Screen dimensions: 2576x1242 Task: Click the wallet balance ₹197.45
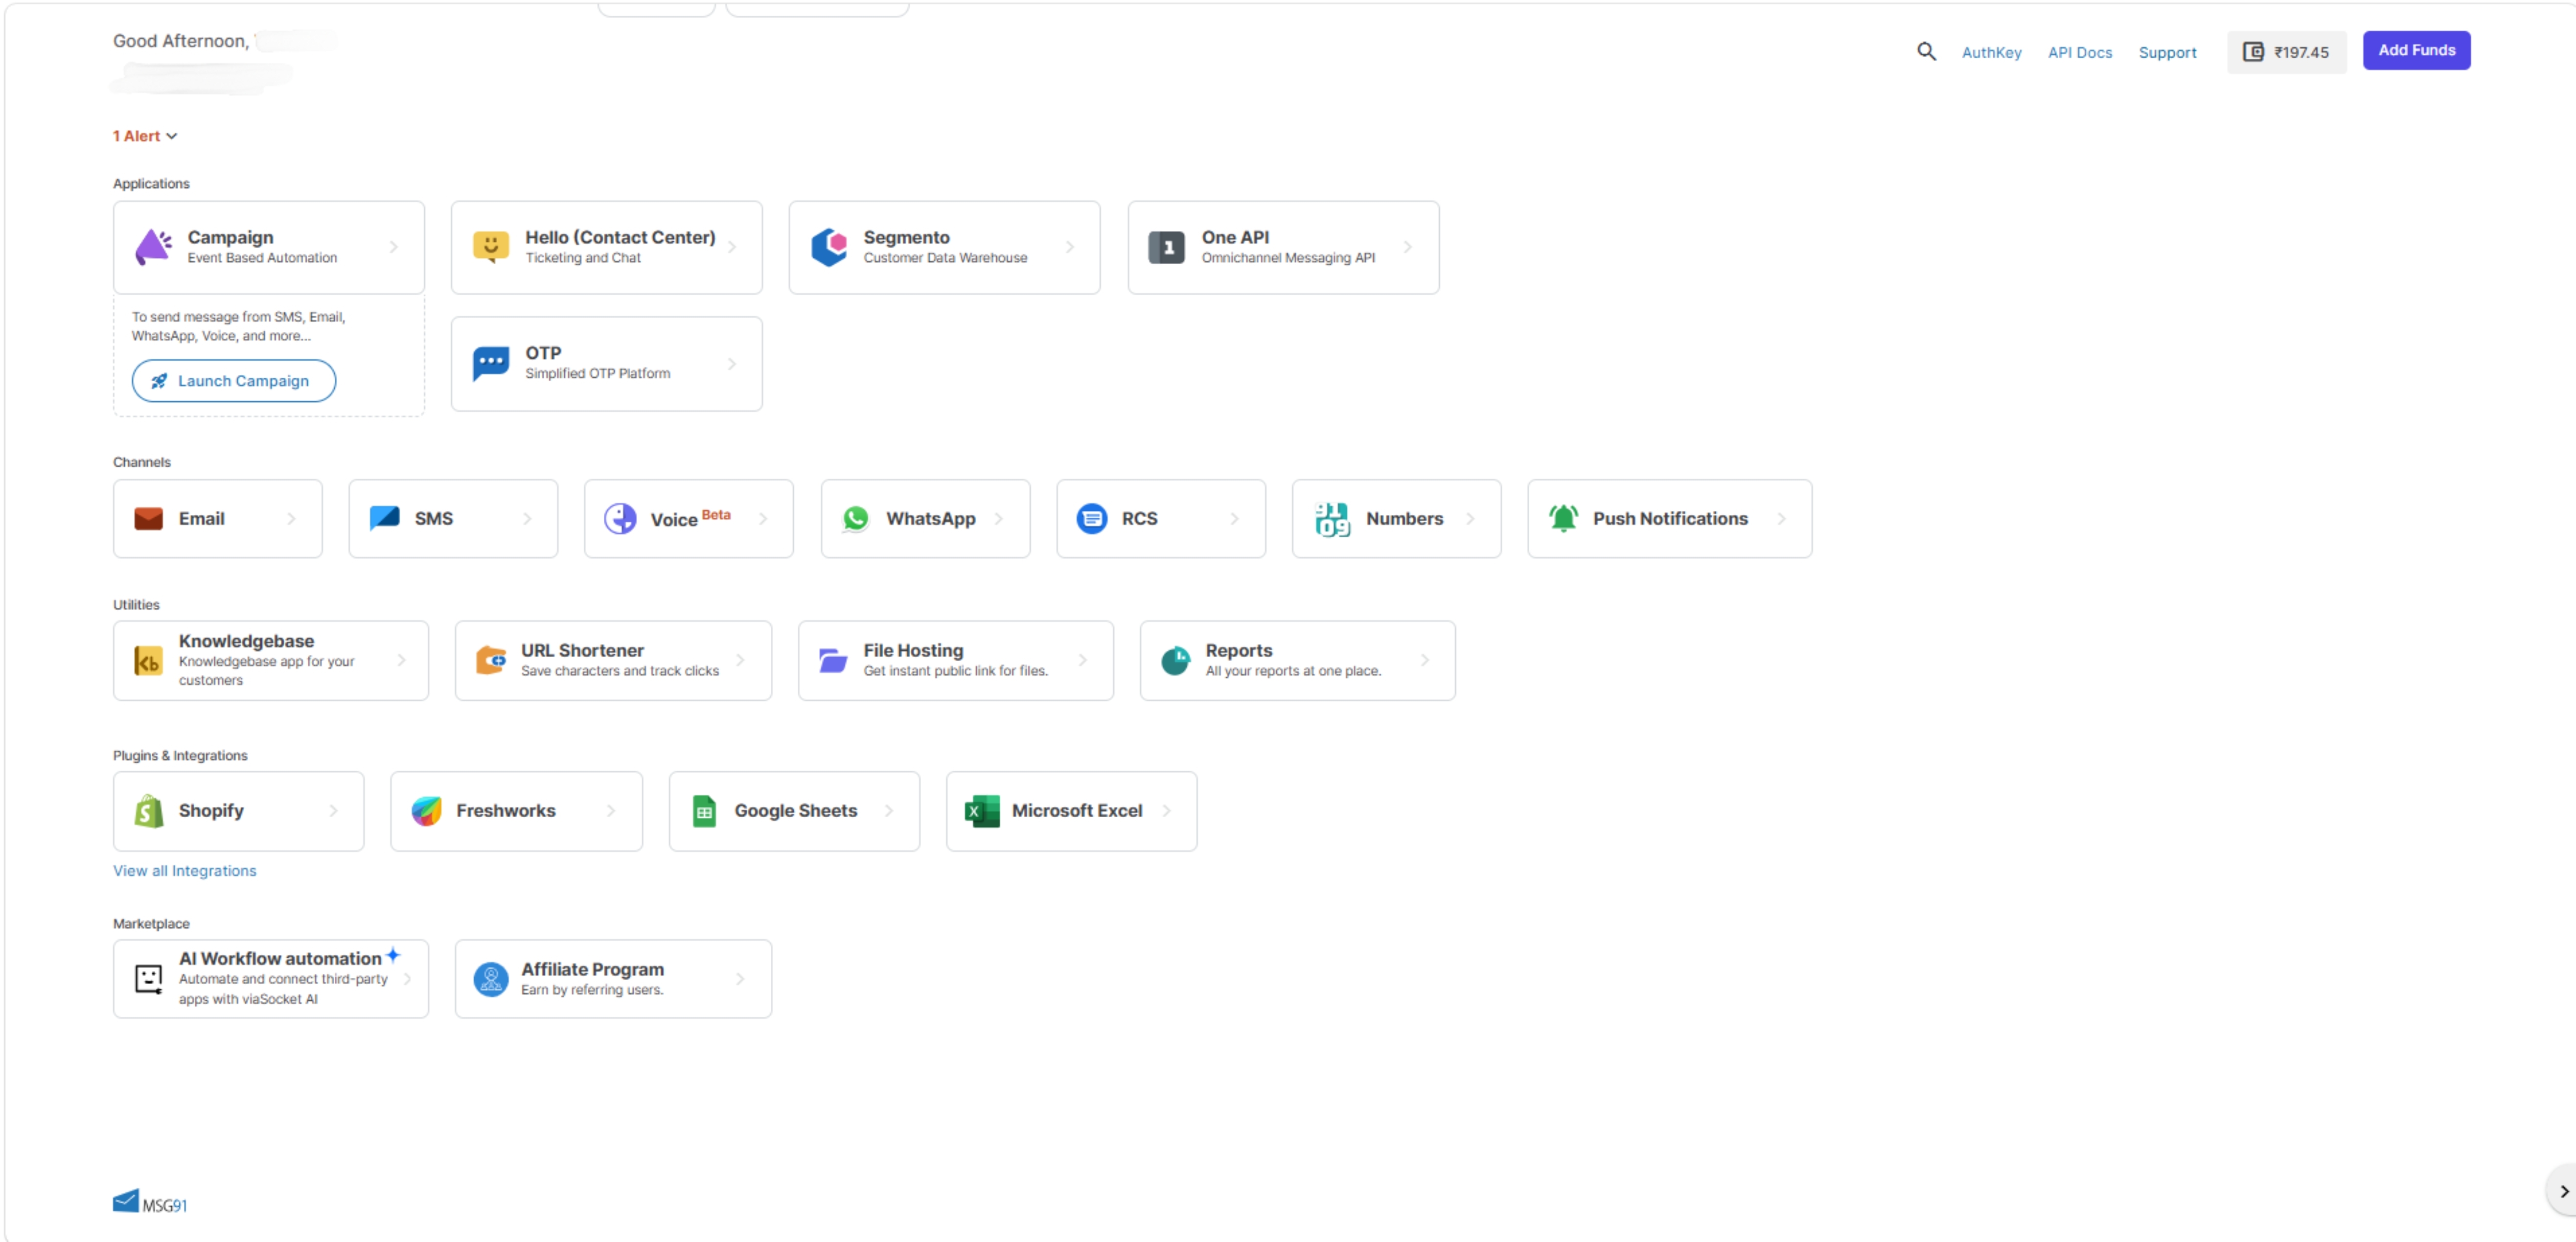point(2286,52)
